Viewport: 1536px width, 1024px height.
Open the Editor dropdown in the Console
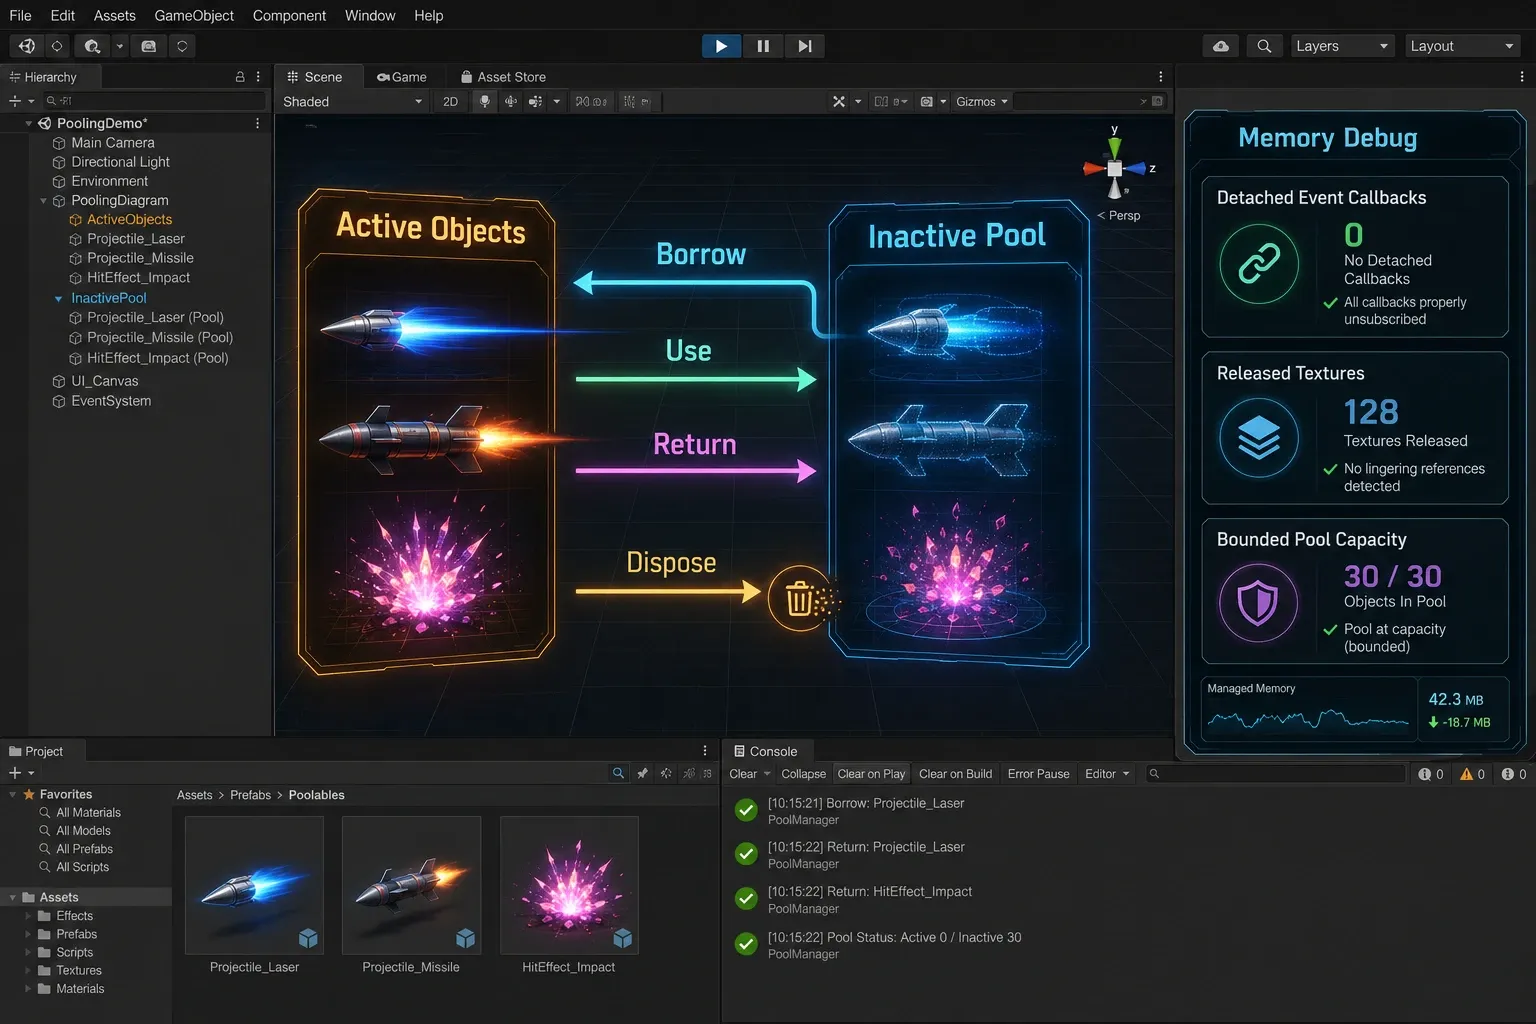click(1107, 774)
